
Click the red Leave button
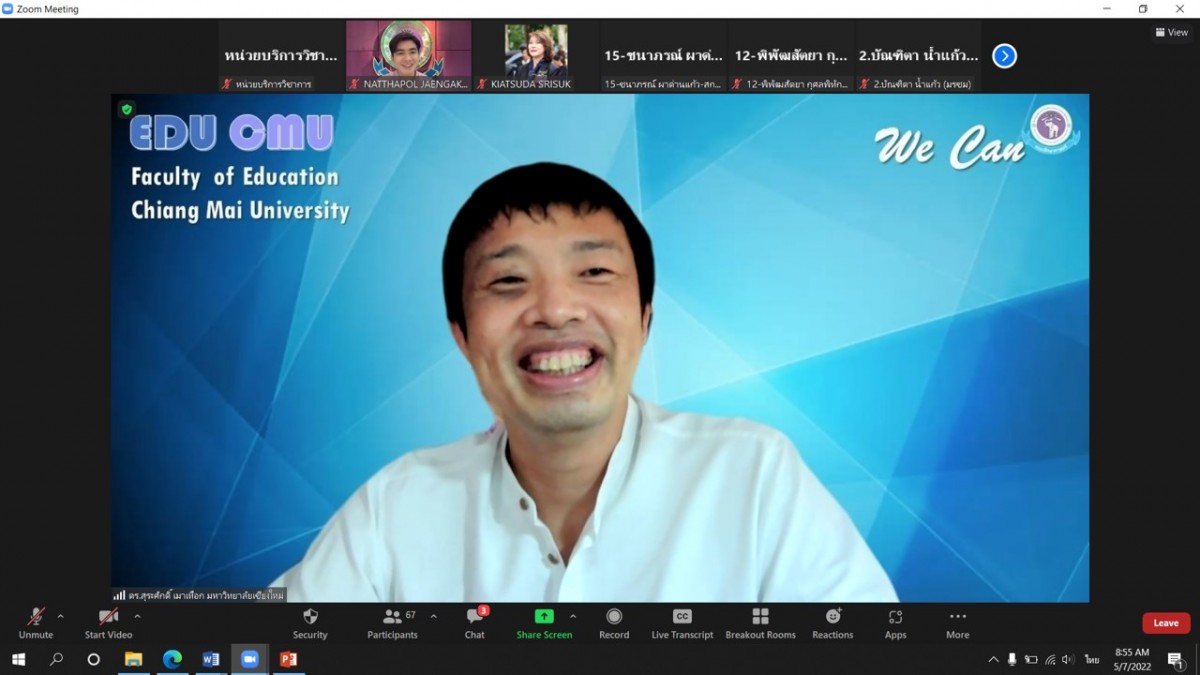tap(1165, 623)
